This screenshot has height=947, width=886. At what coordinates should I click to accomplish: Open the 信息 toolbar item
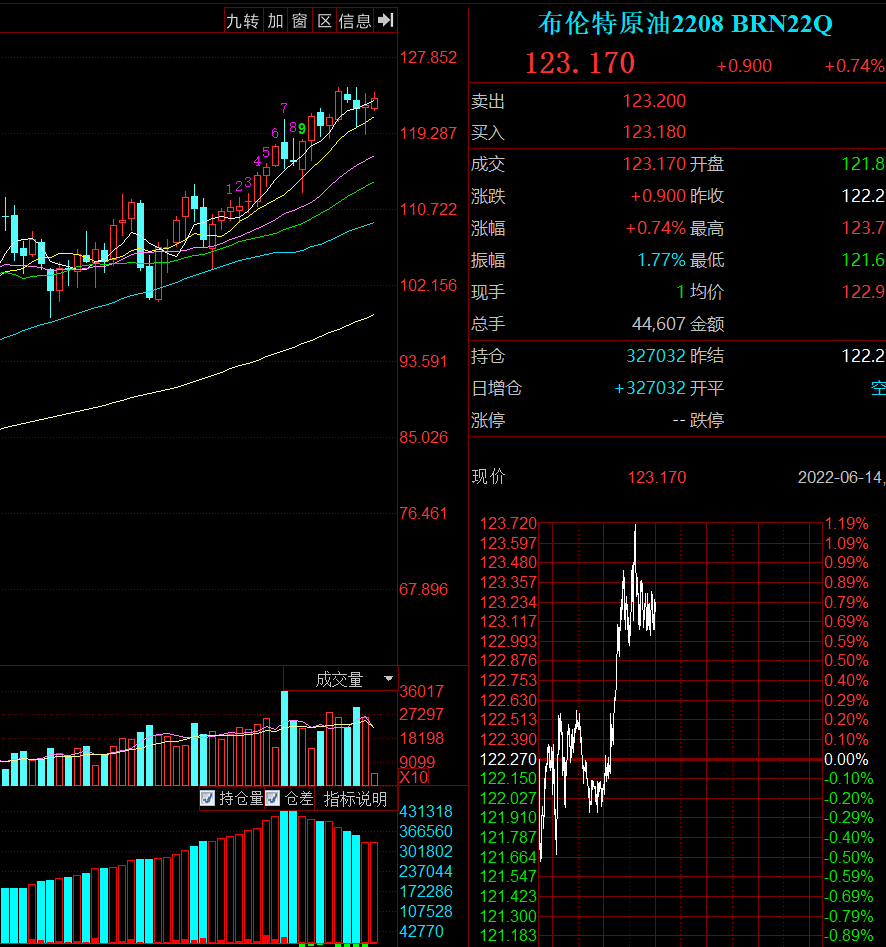tap(355, 21)
